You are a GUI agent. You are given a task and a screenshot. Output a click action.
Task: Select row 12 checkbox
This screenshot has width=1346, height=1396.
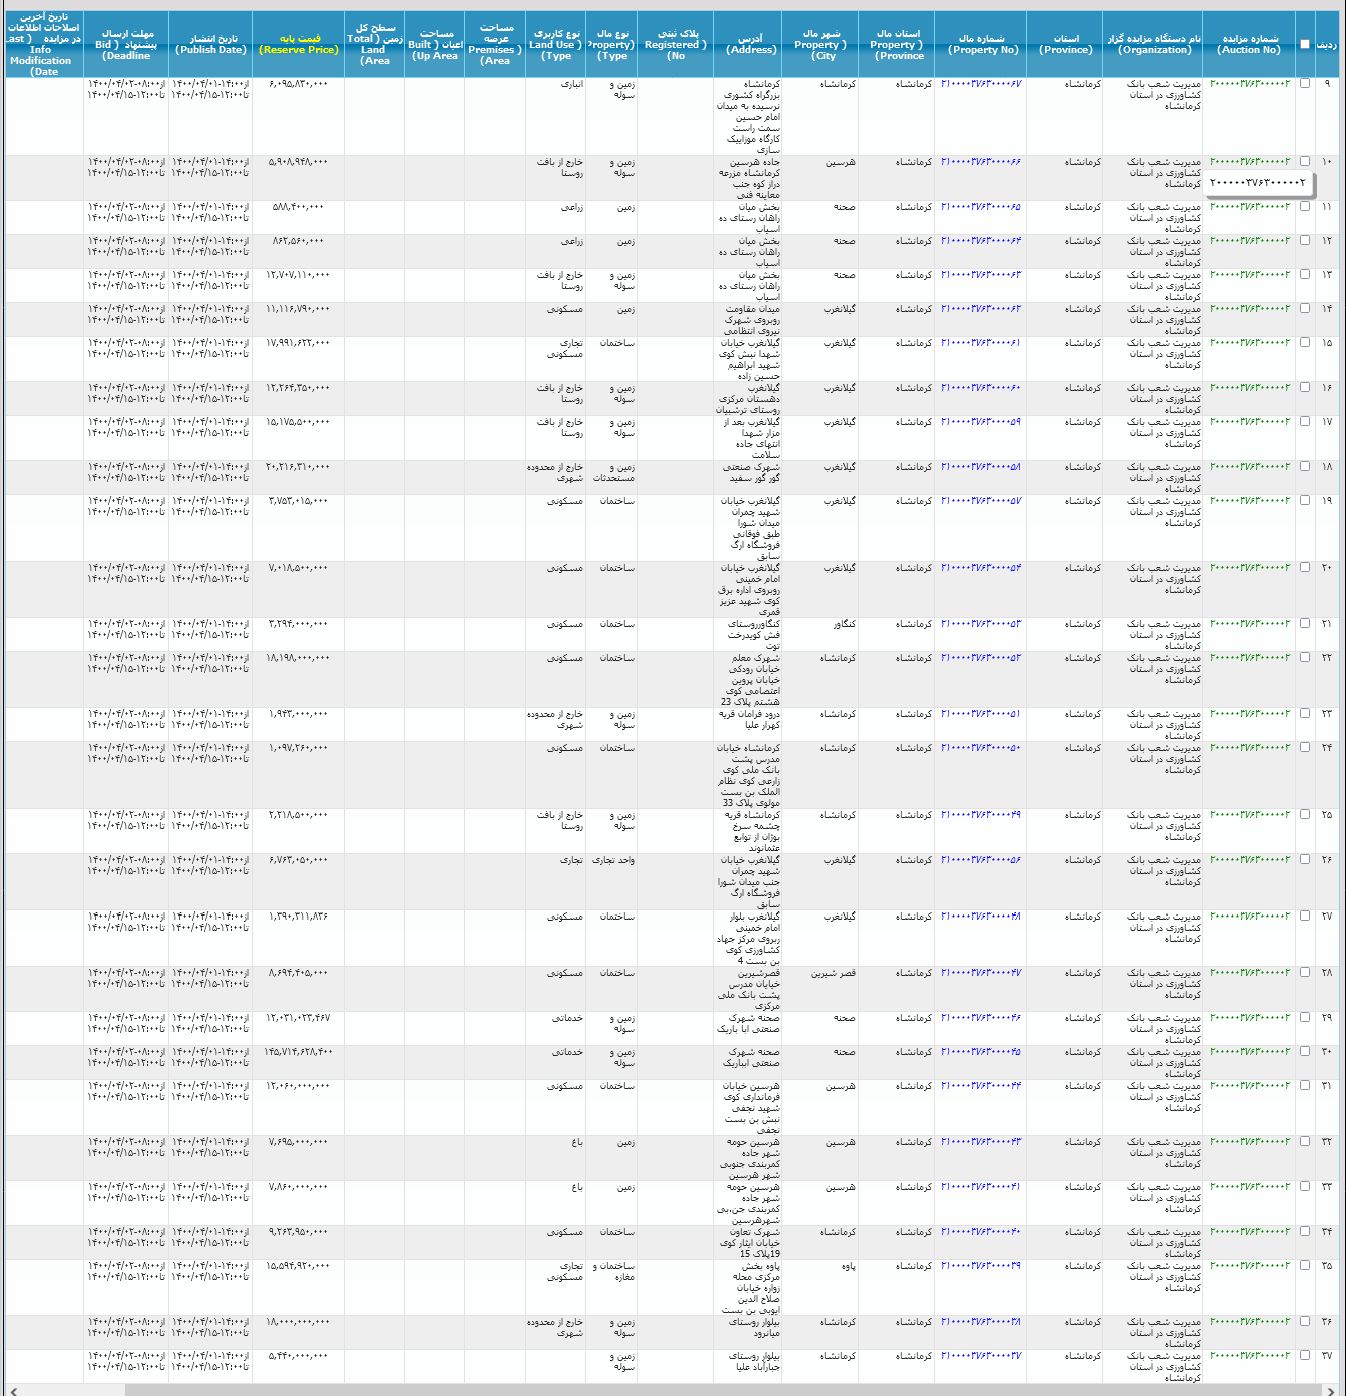tap(1304, 241)
